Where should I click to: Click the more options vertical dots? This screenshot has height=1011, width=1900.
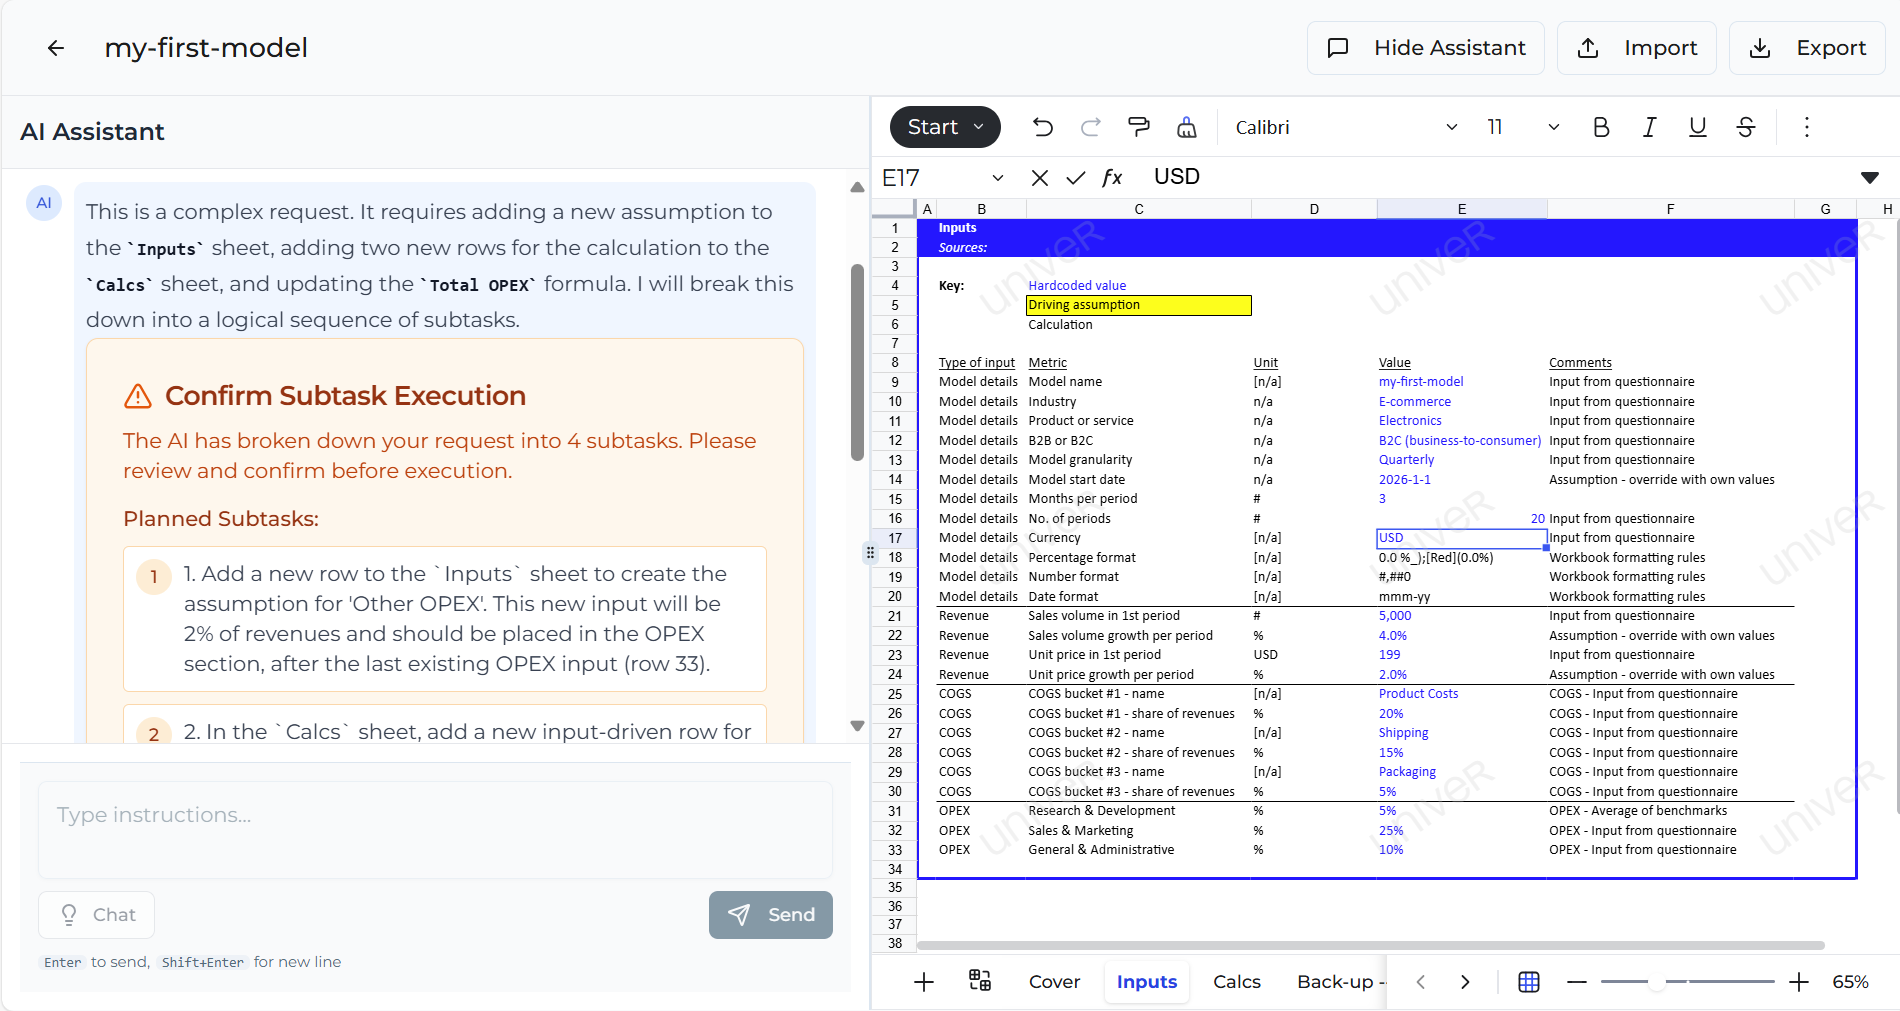1806,127
